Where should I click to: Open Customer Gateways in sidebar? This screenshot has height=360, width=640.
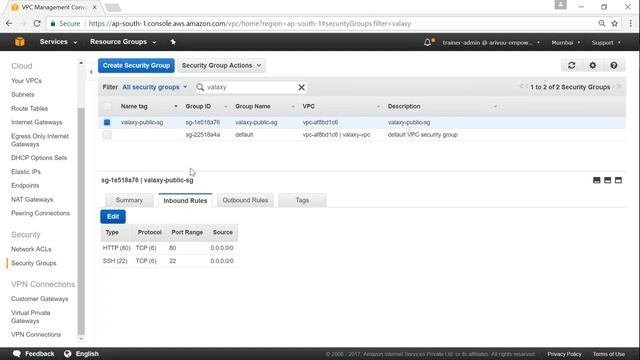[x=40, y=299]
